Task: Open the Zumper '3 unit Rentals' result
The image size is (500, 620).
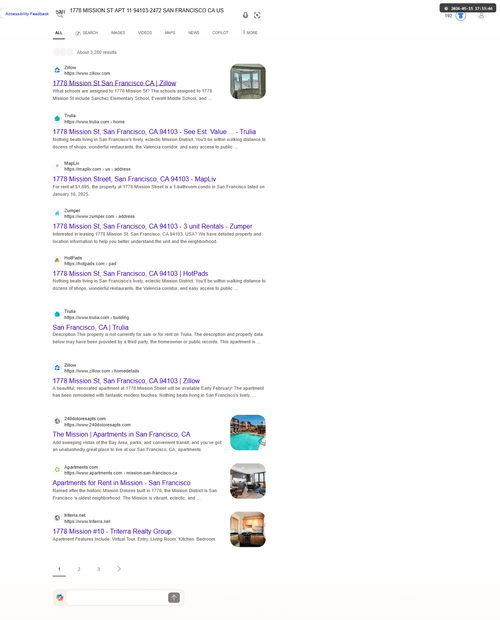Action: coord(152,226)
